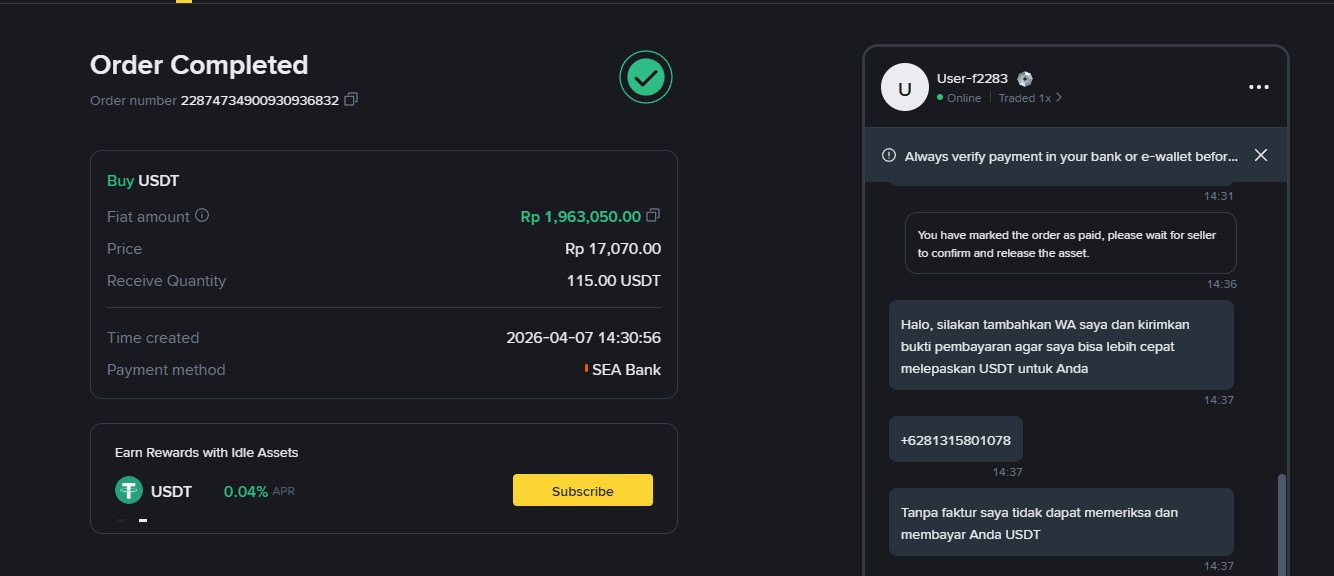Click the USDT Tether coin icon
1334x576 pixels.
[x=129, y=491]
